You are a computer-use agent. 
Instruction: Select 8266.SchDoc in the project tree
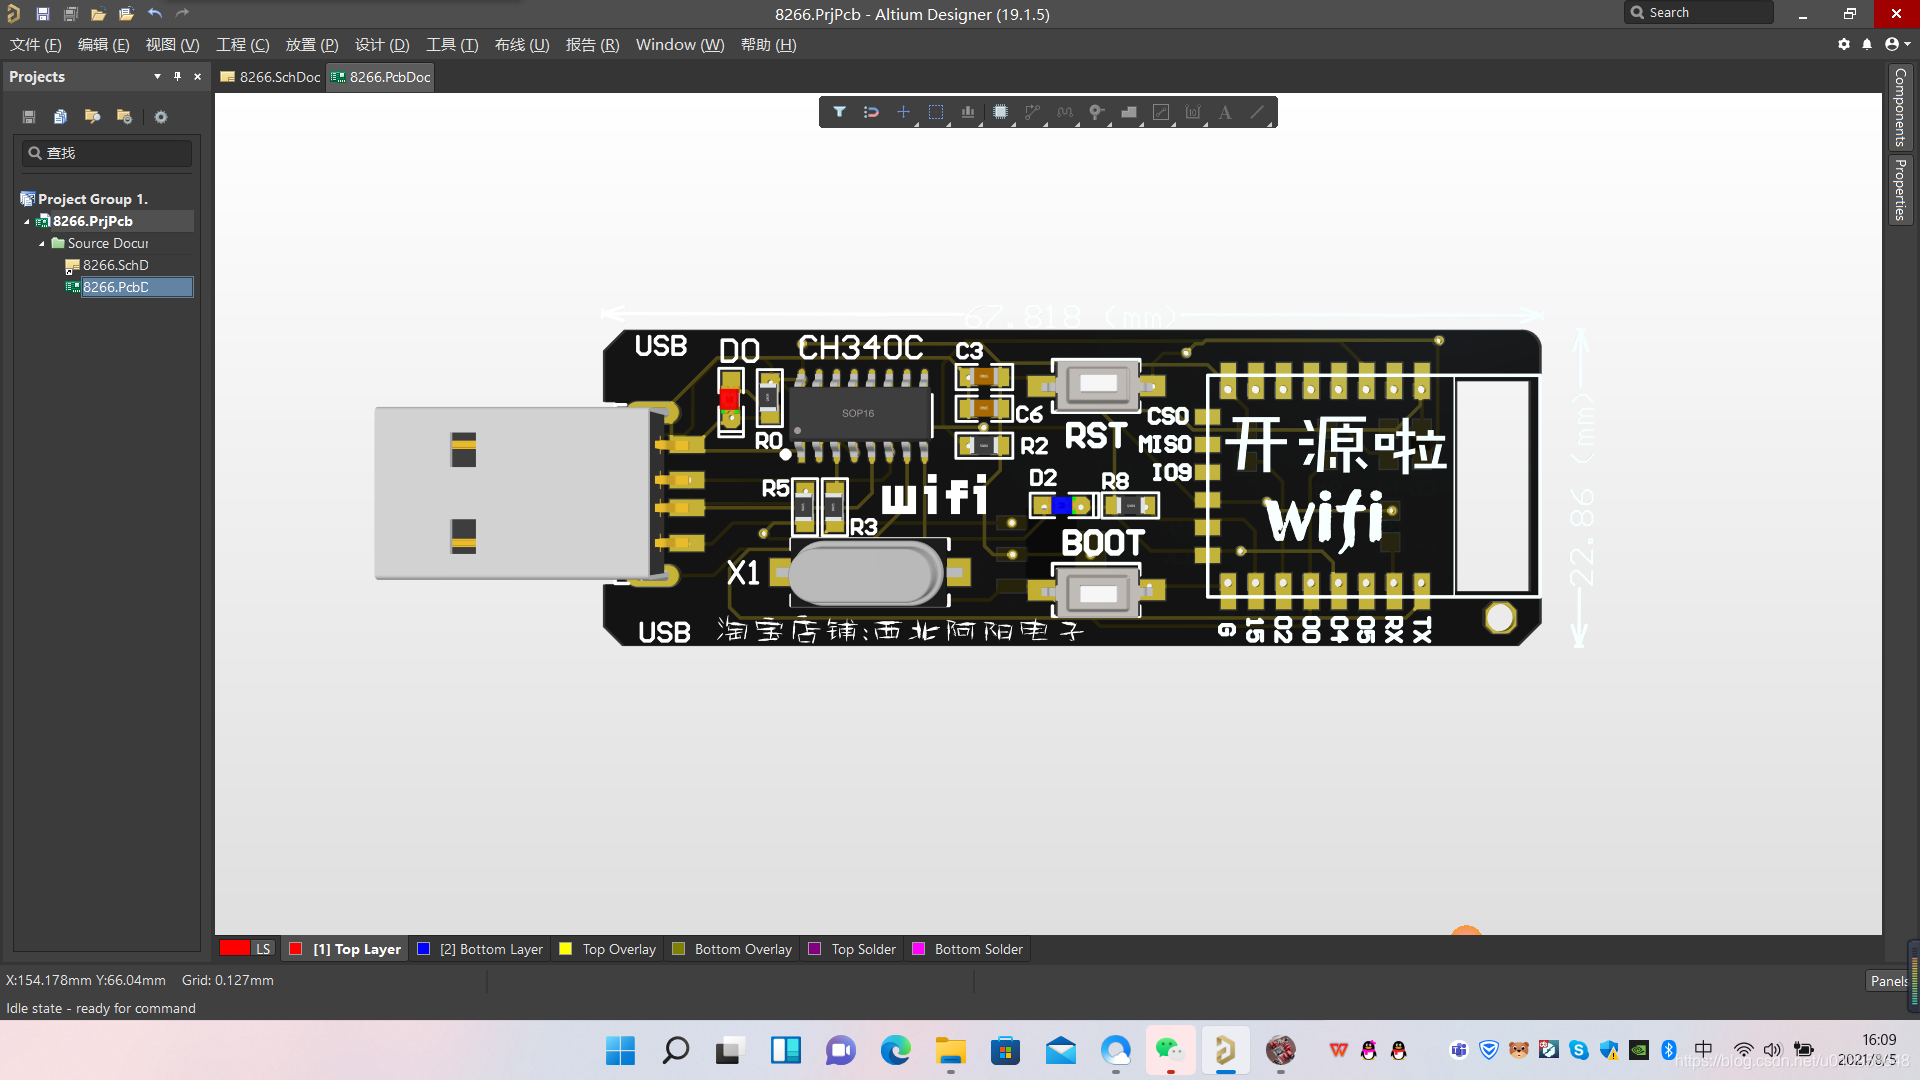point(115,265)
